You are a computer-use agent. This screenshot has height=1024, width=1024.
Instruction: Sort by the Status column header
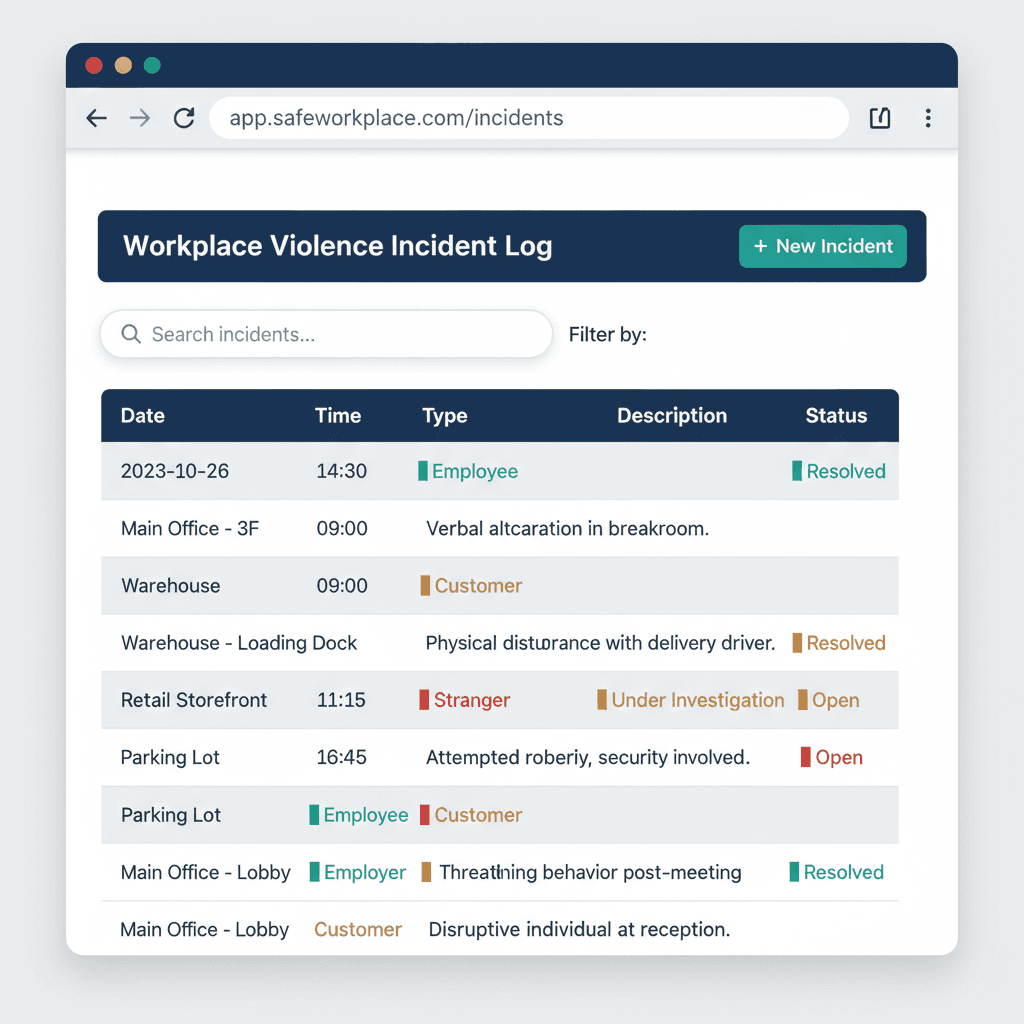(x=836, y=416)
